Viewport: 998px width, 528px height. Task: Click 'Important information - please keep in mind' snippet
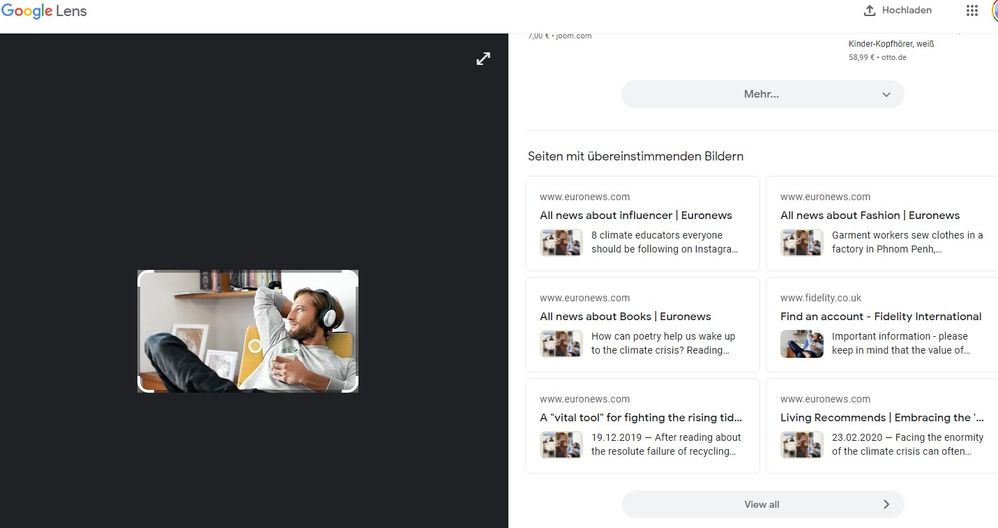click(901, 344)
